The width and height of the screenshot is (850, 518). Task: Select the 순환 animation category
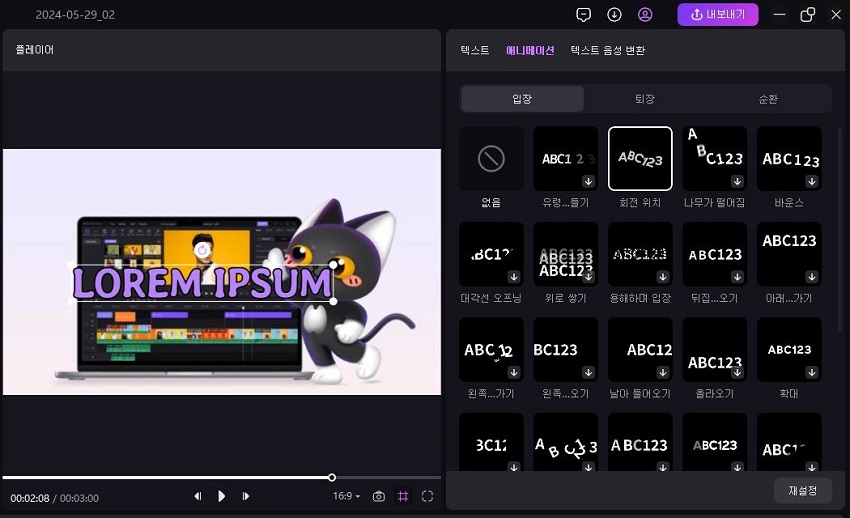(x=768, y=99)
